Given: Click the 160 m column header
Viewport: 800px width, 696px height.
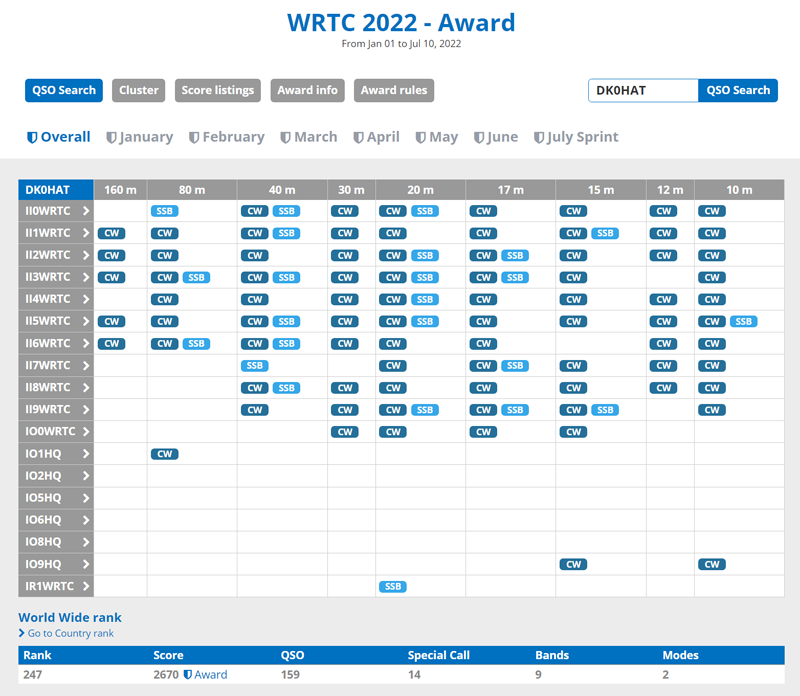Looking at the screenshot, I should click(x=120, y=190).
